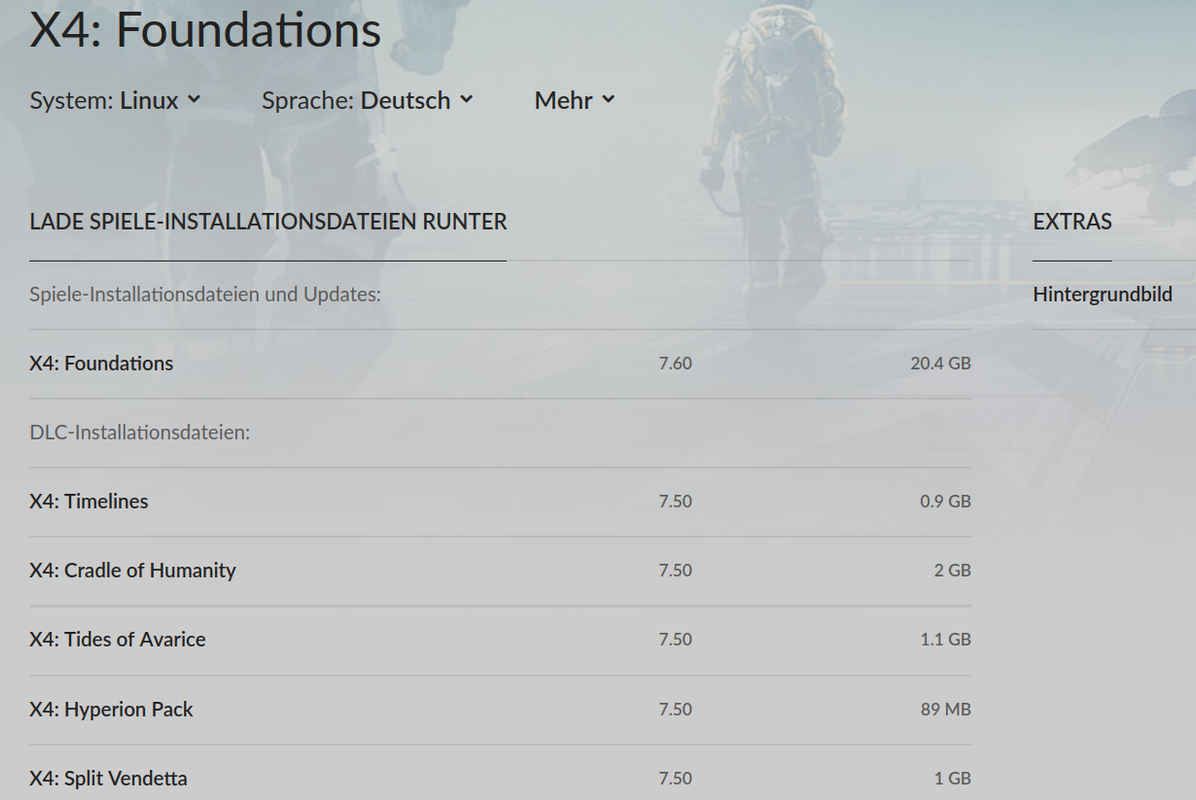This screenshot has height=800, width=1196.
Task: Download the X4: Split Vendetta DLC
Action: click(108, 778)
